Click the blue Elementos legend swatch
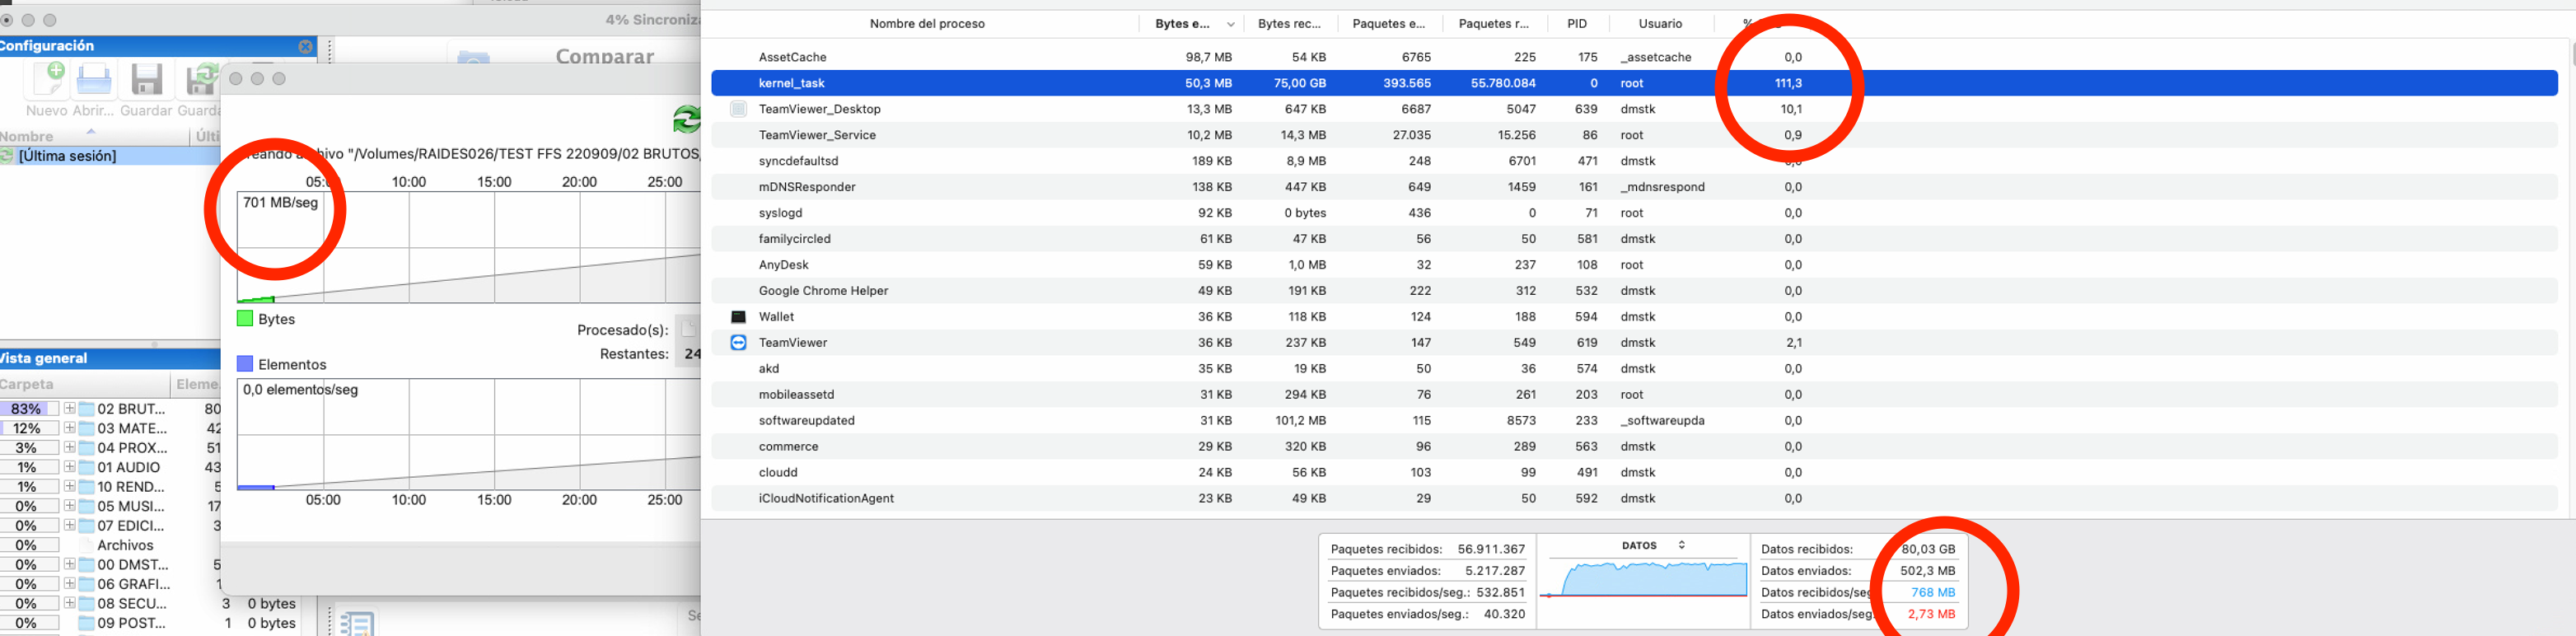 point(245,364)
